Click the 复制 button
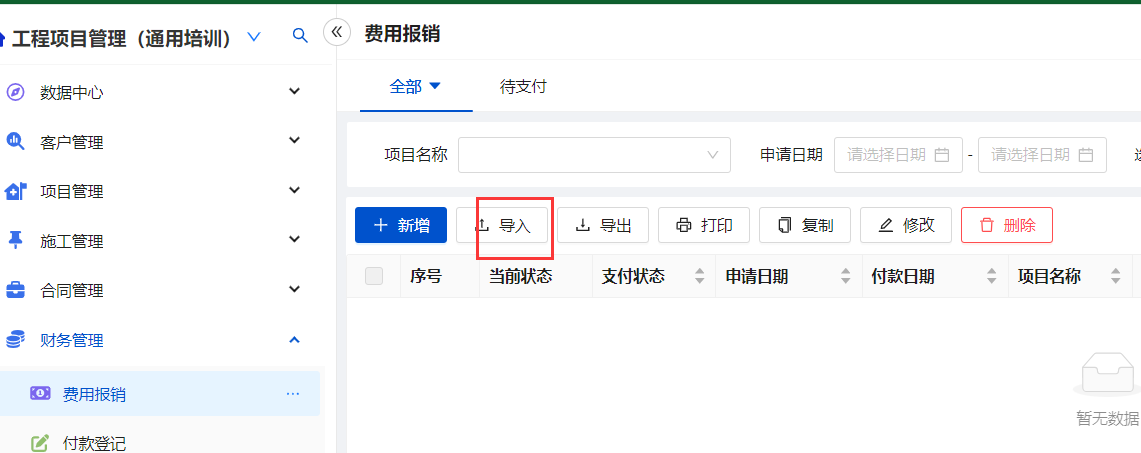The height and width of the screenshot is (453, 1141). (x=805, y=225)
